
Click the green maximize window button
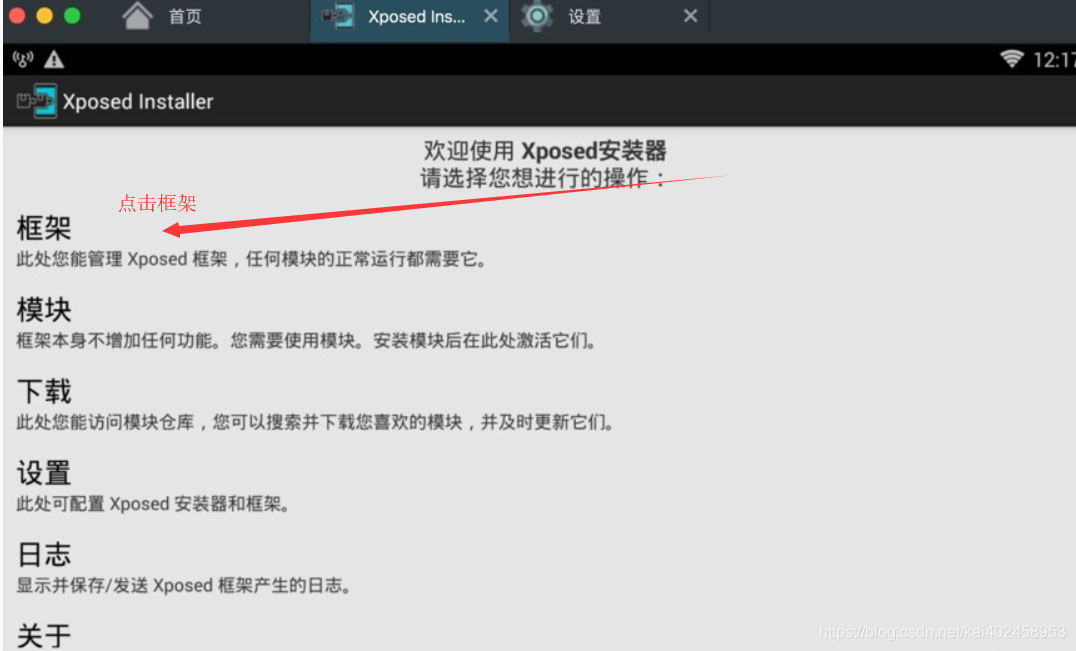[72, 16]
